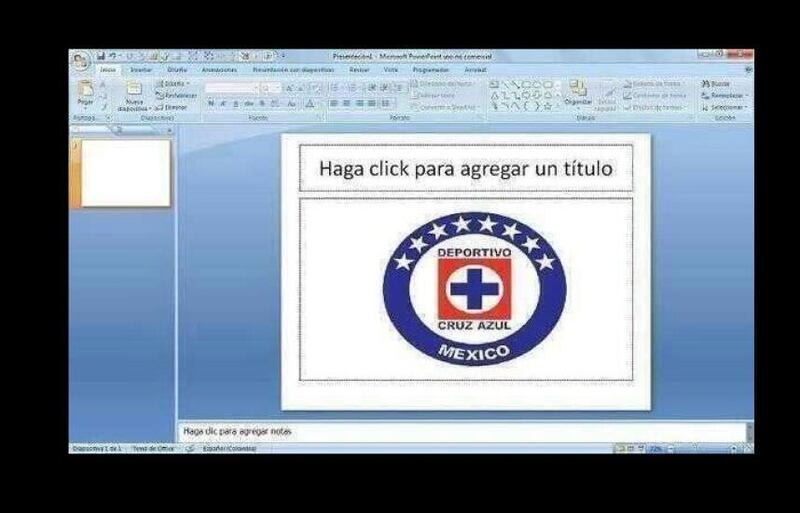Switch to Slide Sorter view in status bar
The height and width of the screenshot is (513, 800).
[631, 449]
